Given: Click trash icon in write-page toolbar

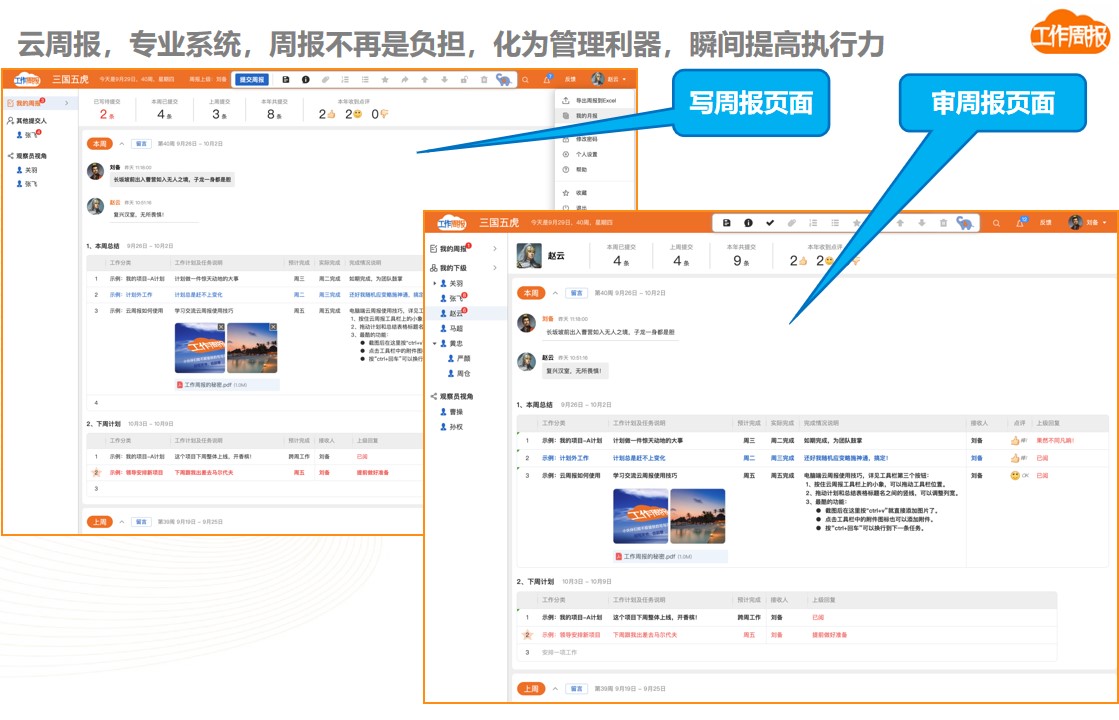Looking at the screenshot, I should [x=484, y=79].
